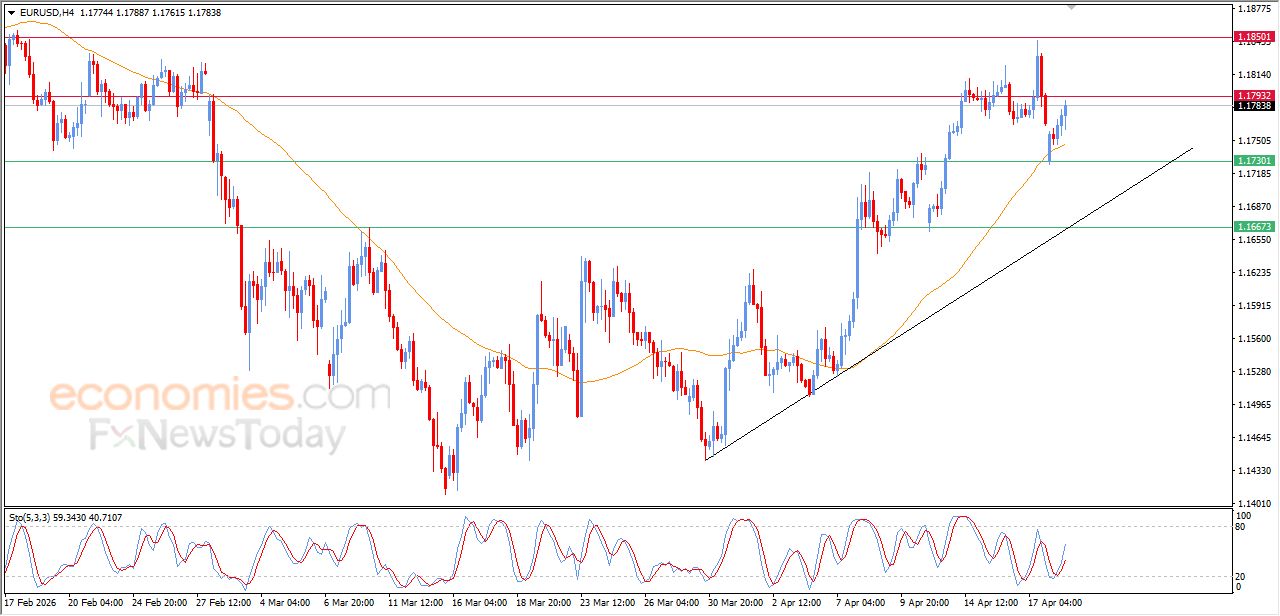Click the 7 Apr 04:00 time label
Screen dimensions: 1280x616
(860, 603)
